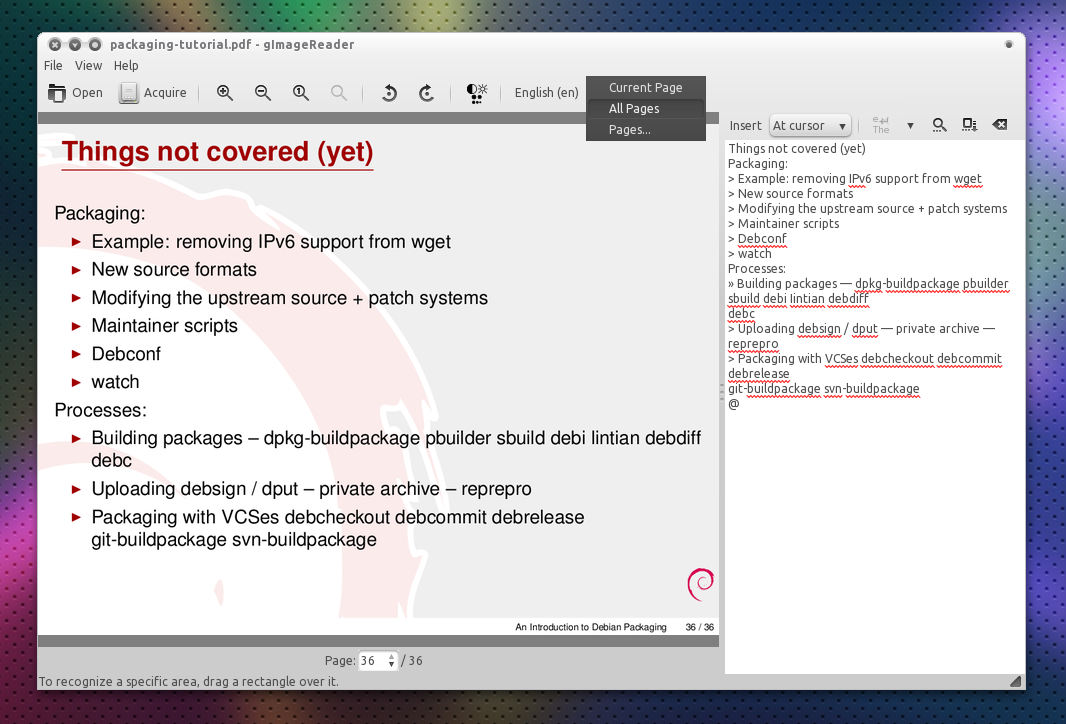The height and width of the screenshot is (724, 1066).
Task: Minimize the gImageReader window
Action: tap(75, 45)
